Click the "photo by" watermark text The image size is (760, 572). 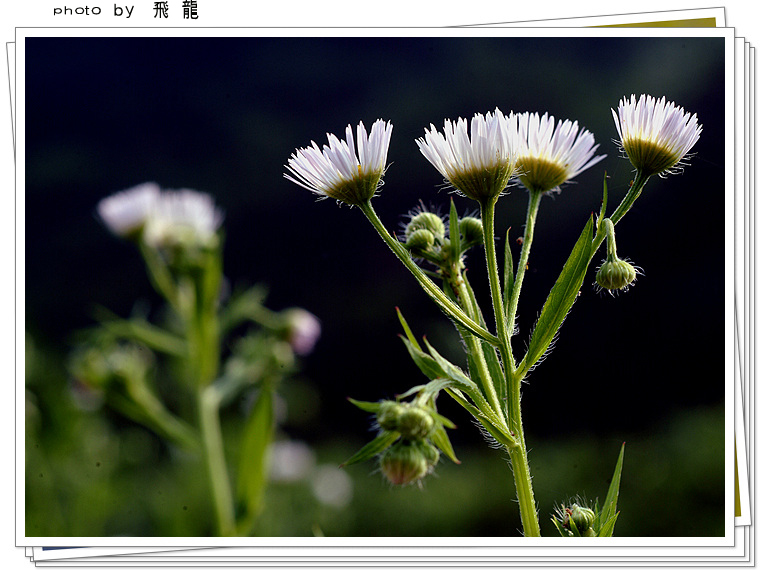tap(93, 11)
